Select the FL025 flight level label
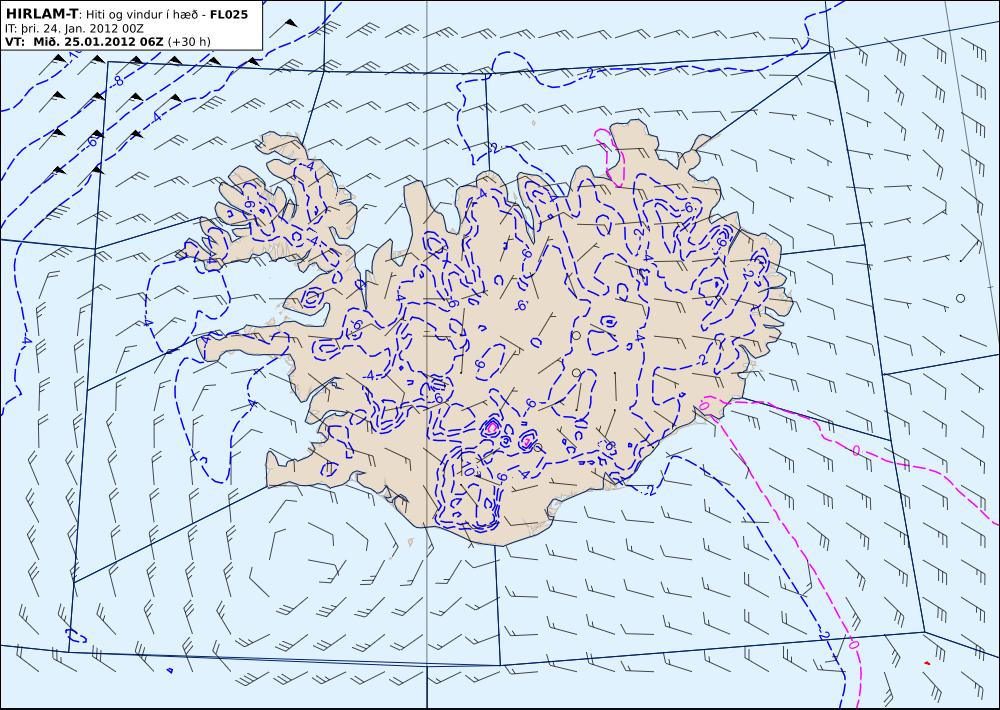Viewport: 1000px width, 710px height. pos(228,13)
